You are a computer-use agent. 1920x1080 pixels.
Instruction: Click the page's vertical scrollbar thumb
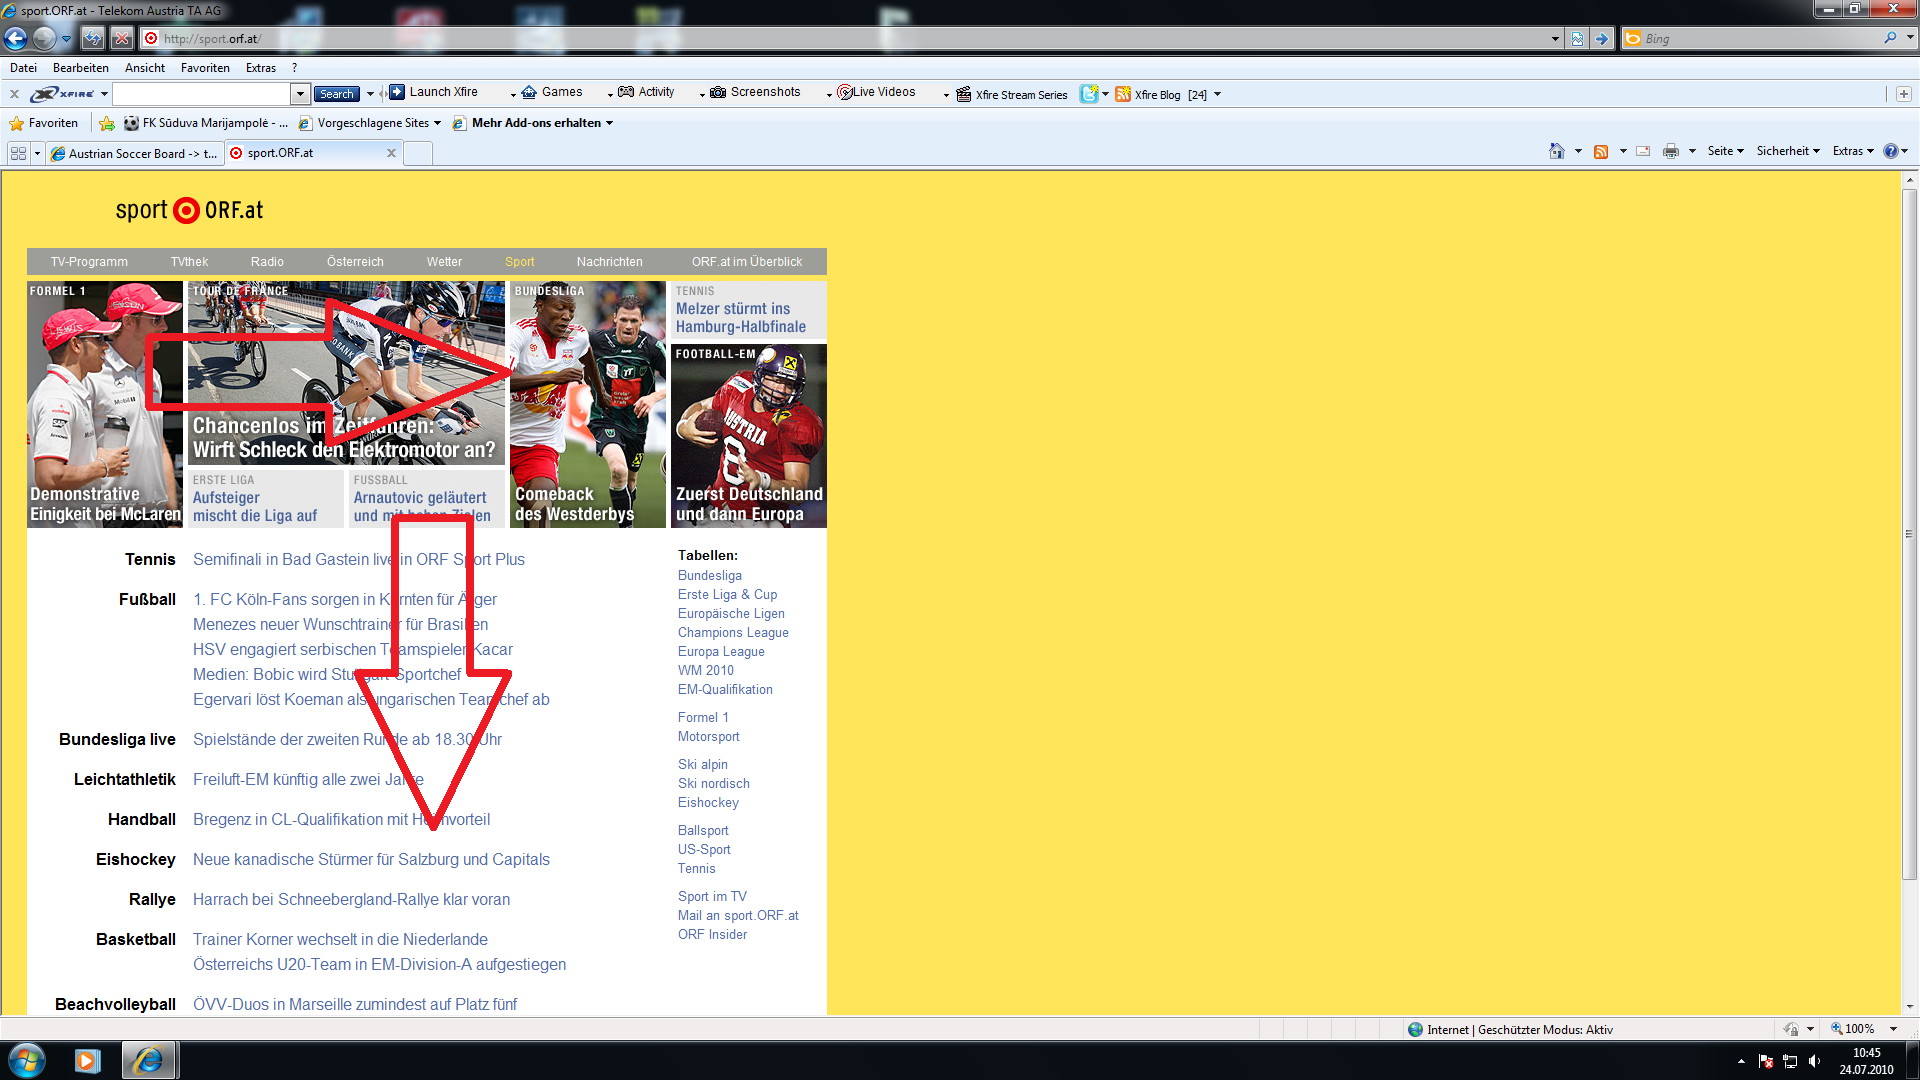(x=1909, y=534)
